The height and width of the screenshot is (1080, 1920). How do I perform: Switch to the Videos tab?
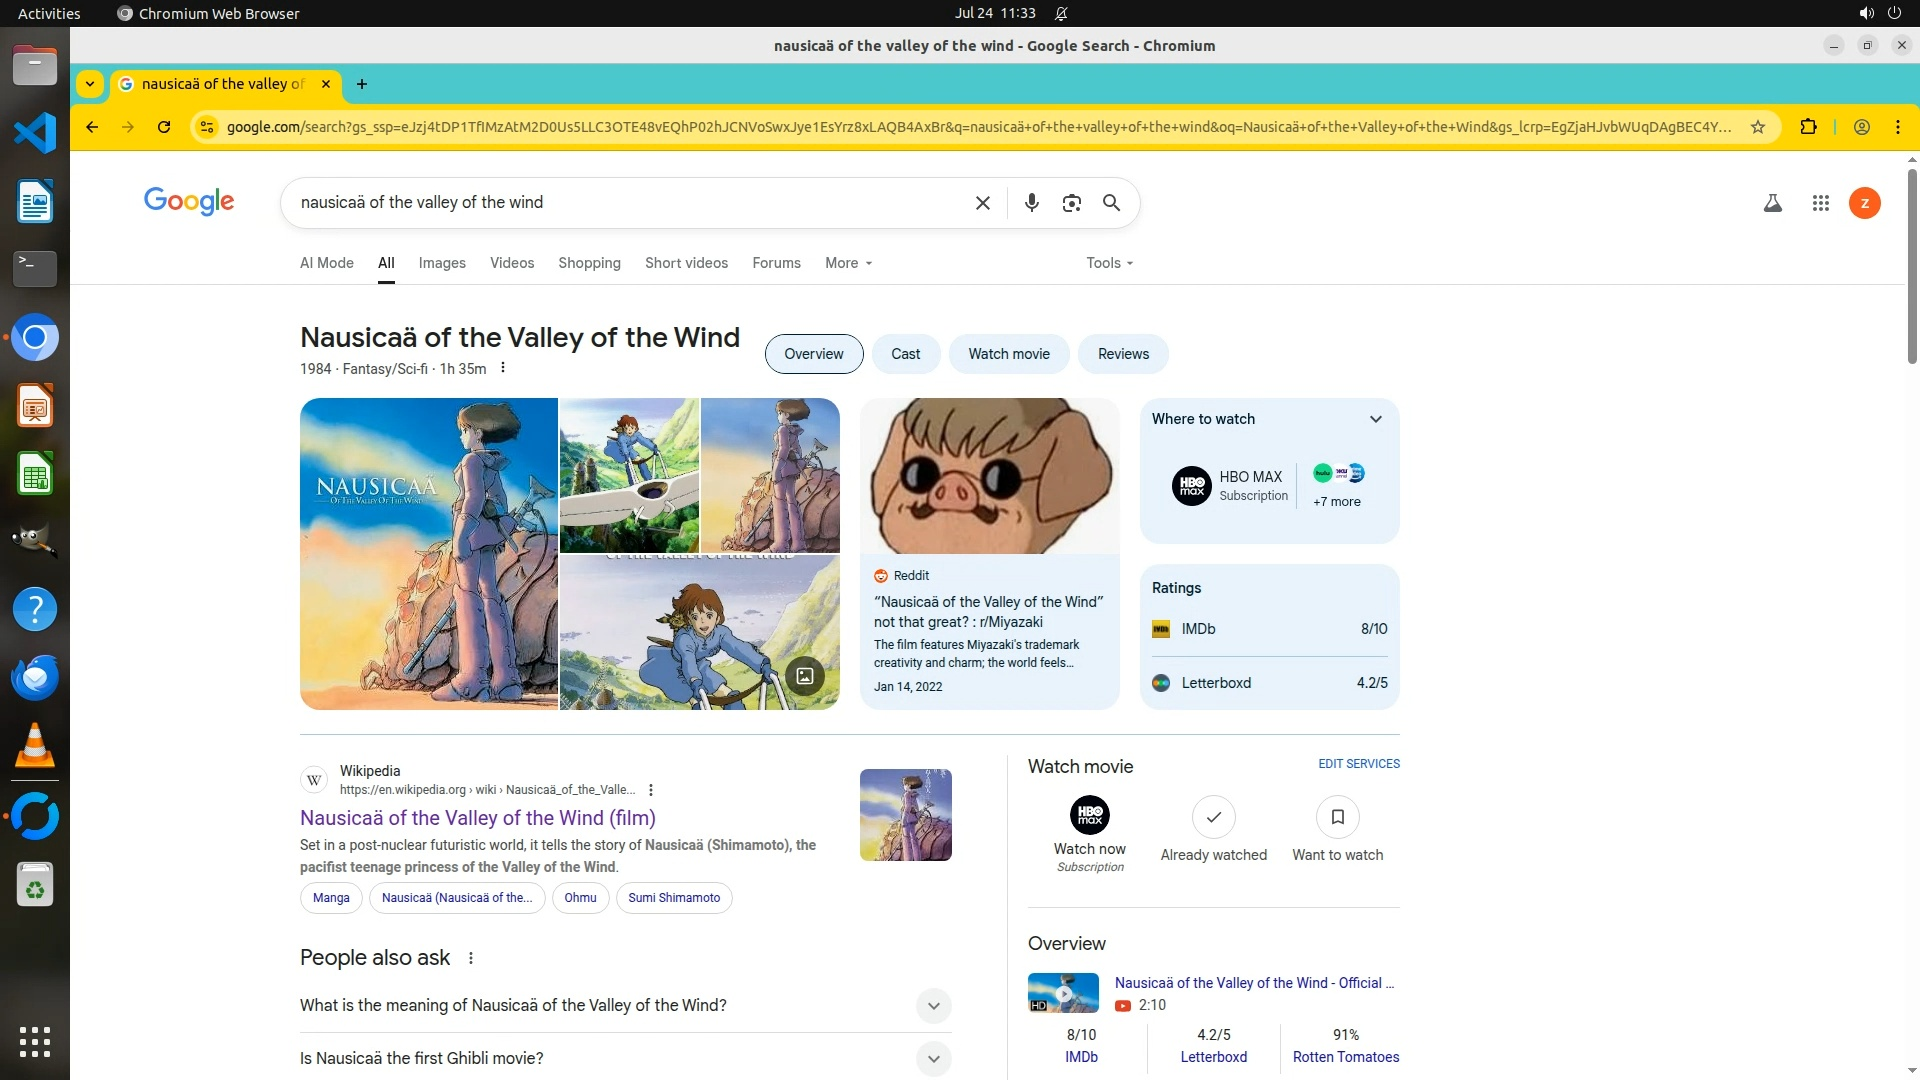[511, 263]
